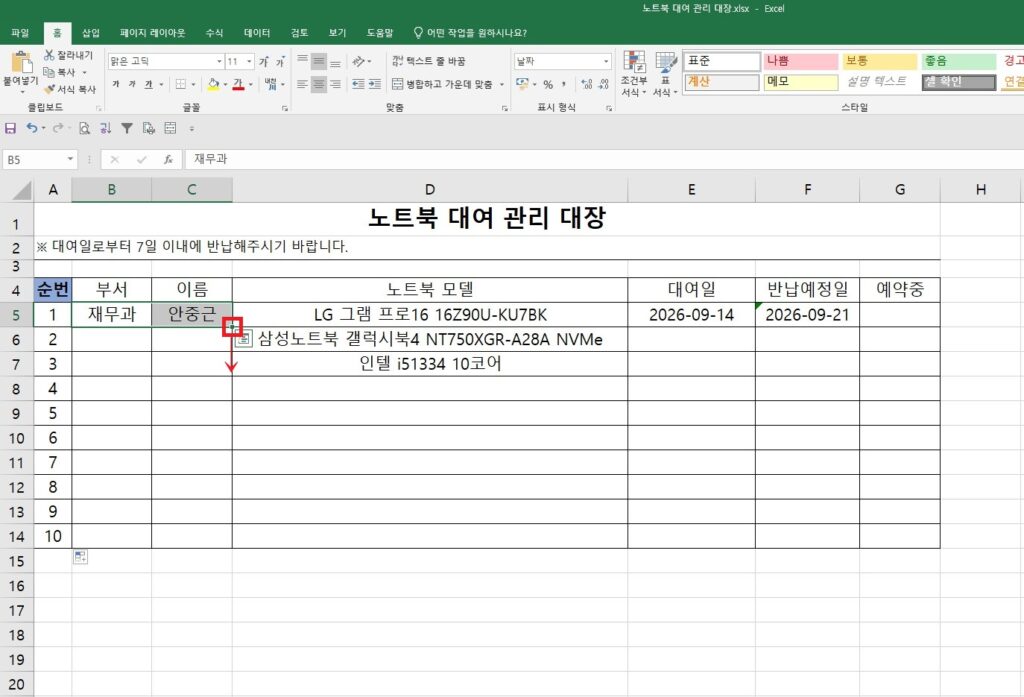Toggle Underline (underlined 가) formatting
This screenshot has width=1024, height=697.
[x=148, y=84]
